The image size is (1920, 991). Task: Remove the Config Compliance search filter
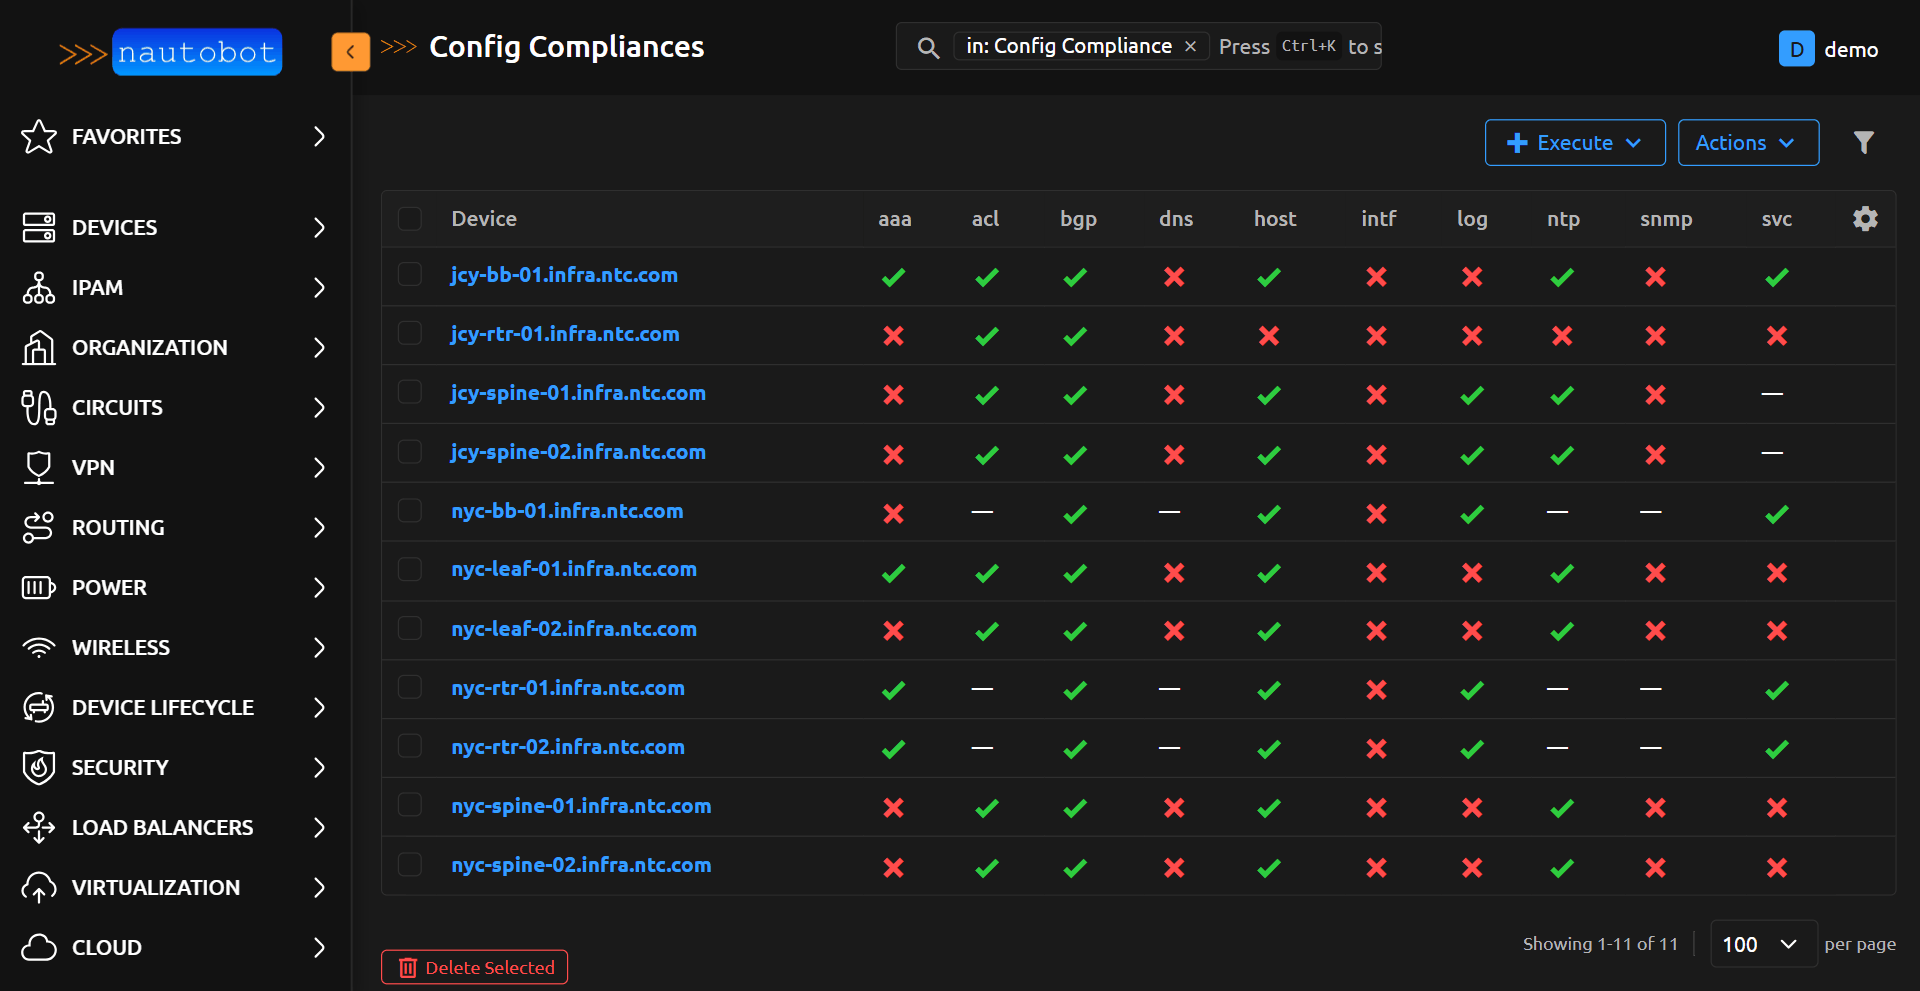coord(1190,47)
